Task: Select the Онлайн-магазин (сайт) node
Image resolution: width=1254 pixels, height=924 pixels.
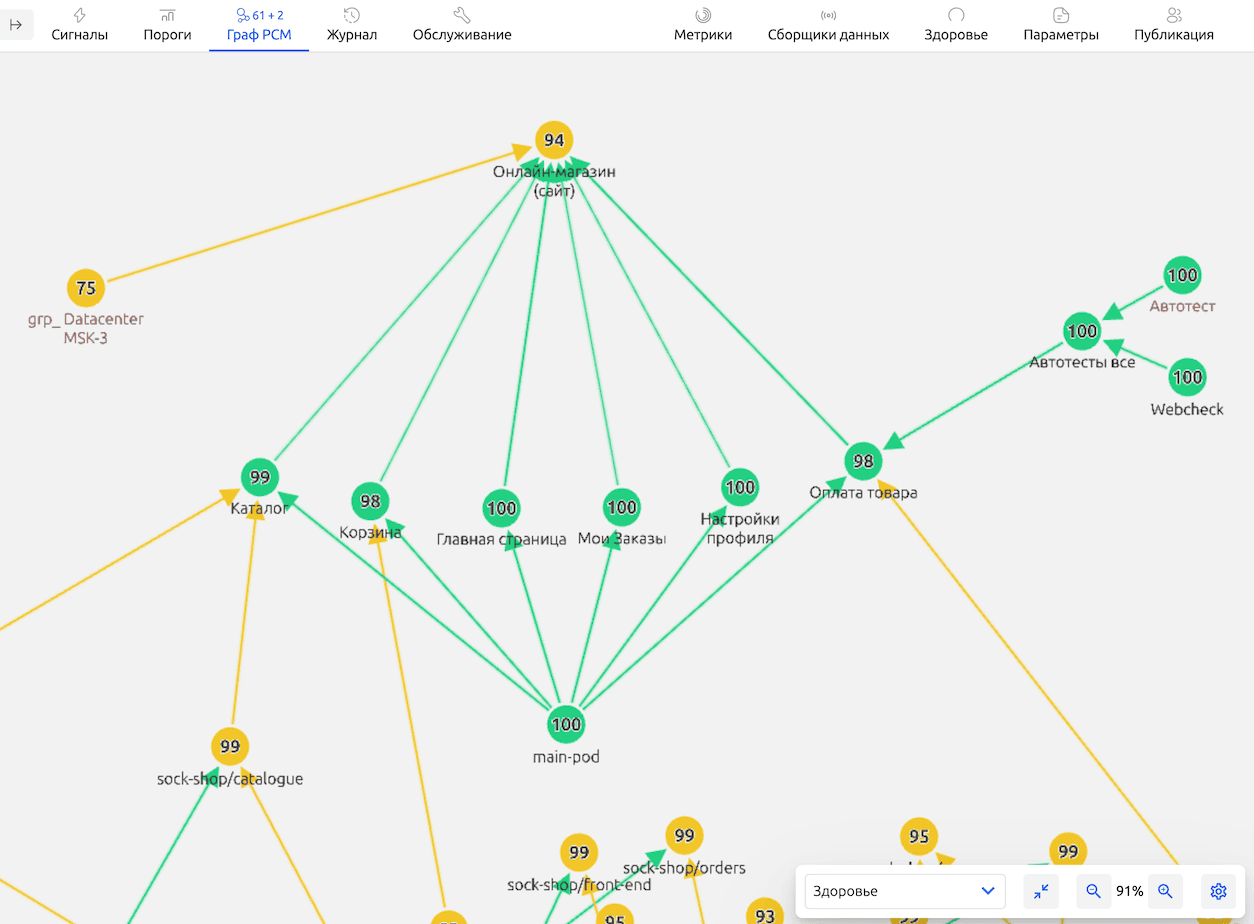Action: click(554, 140)
